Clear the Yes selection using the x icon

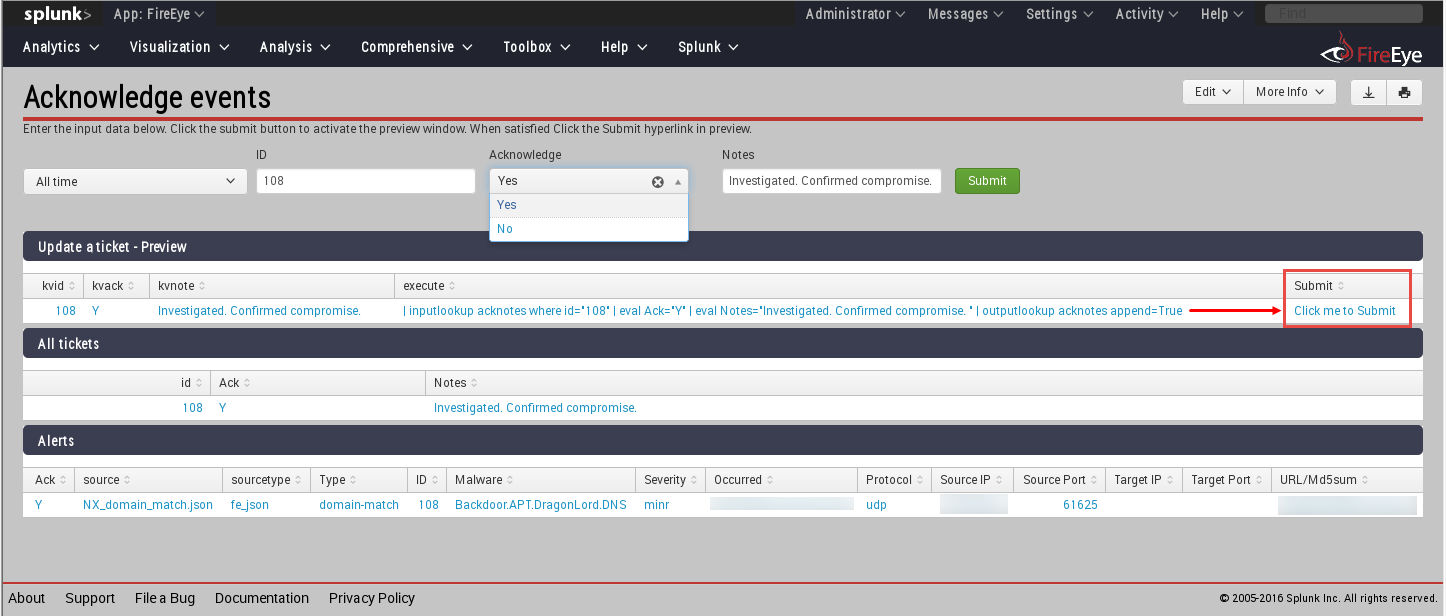click(657, 181)
